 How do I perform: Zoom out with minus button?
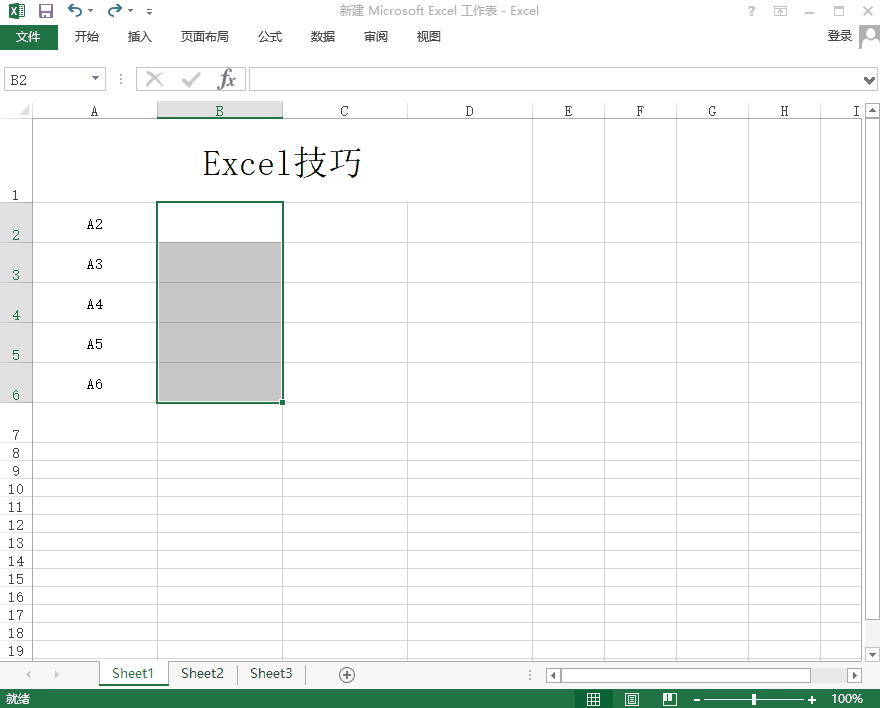click(696, 700)
